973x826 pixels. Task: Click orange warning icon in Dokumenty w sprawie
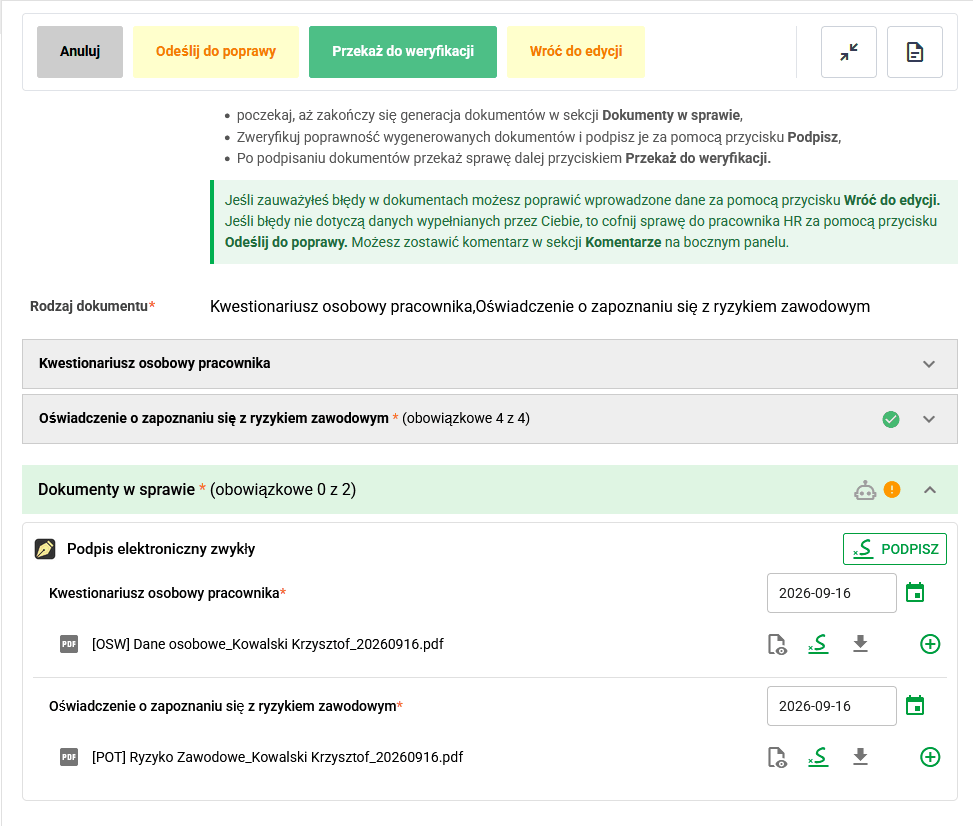pyautogui.click(x=892, y=490)
